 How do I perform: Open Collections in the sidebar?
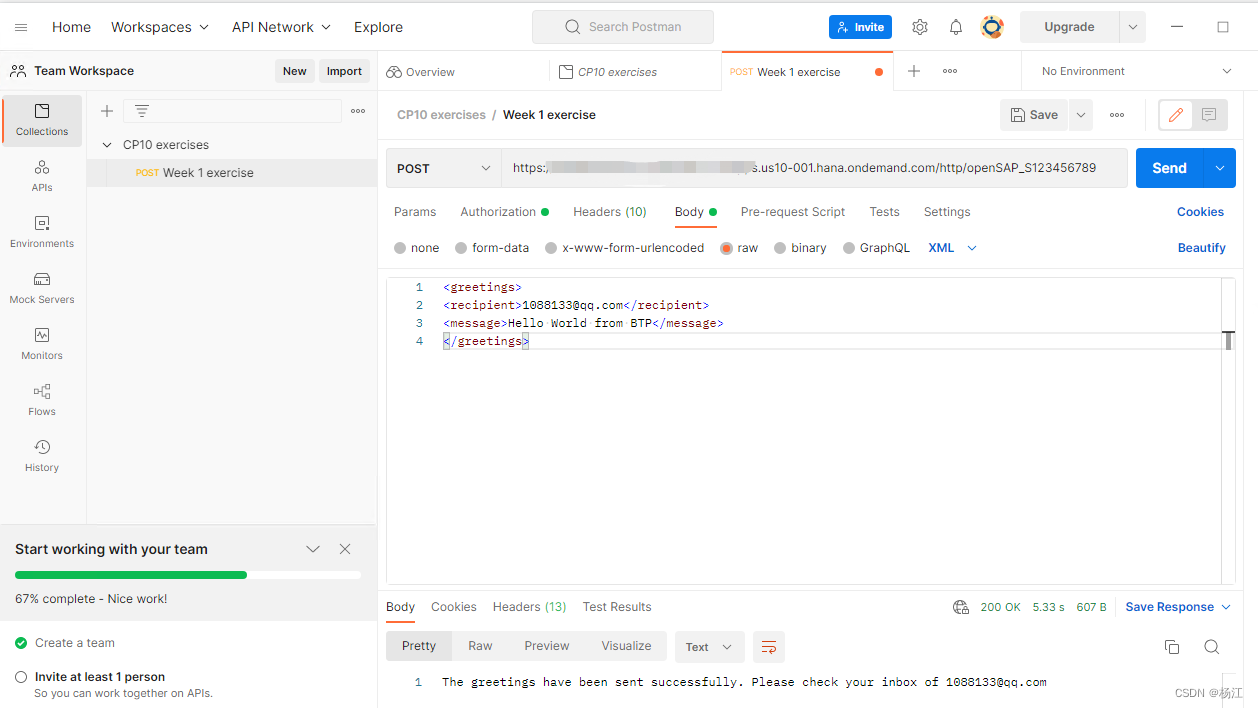click(42, 120)
